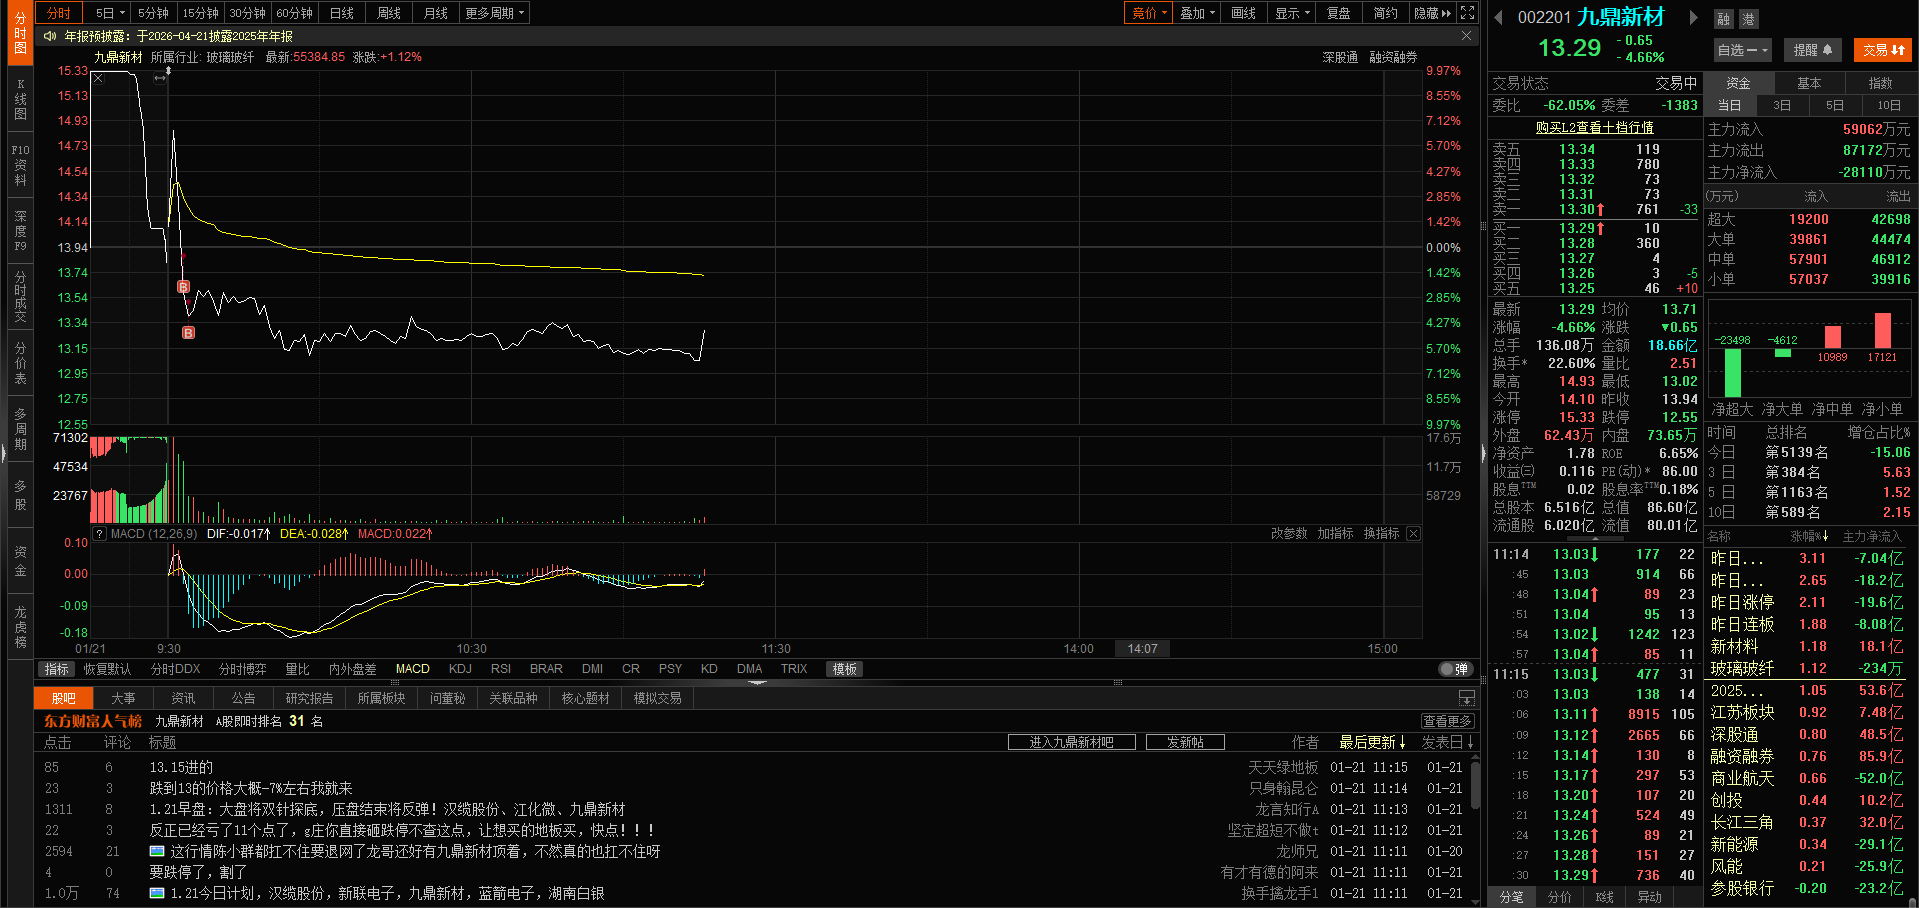The image size is (1919, 908).
Task: Select KDJ indicator
Action: (460, 669)
